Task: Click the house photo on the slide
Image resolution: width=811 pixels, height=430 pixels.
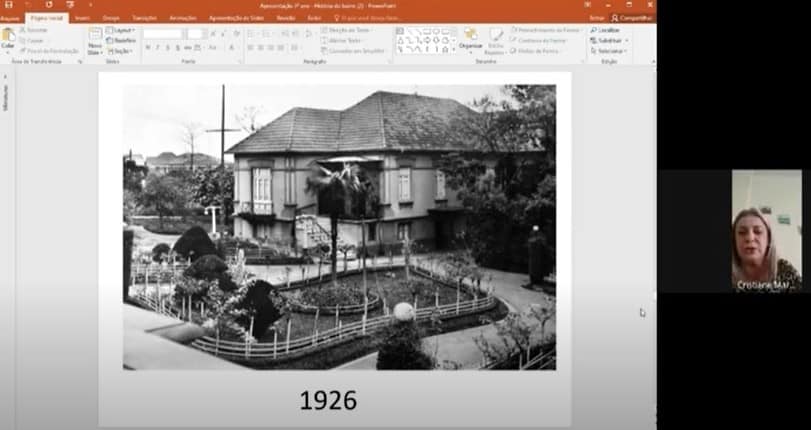Action: (339, 227)
